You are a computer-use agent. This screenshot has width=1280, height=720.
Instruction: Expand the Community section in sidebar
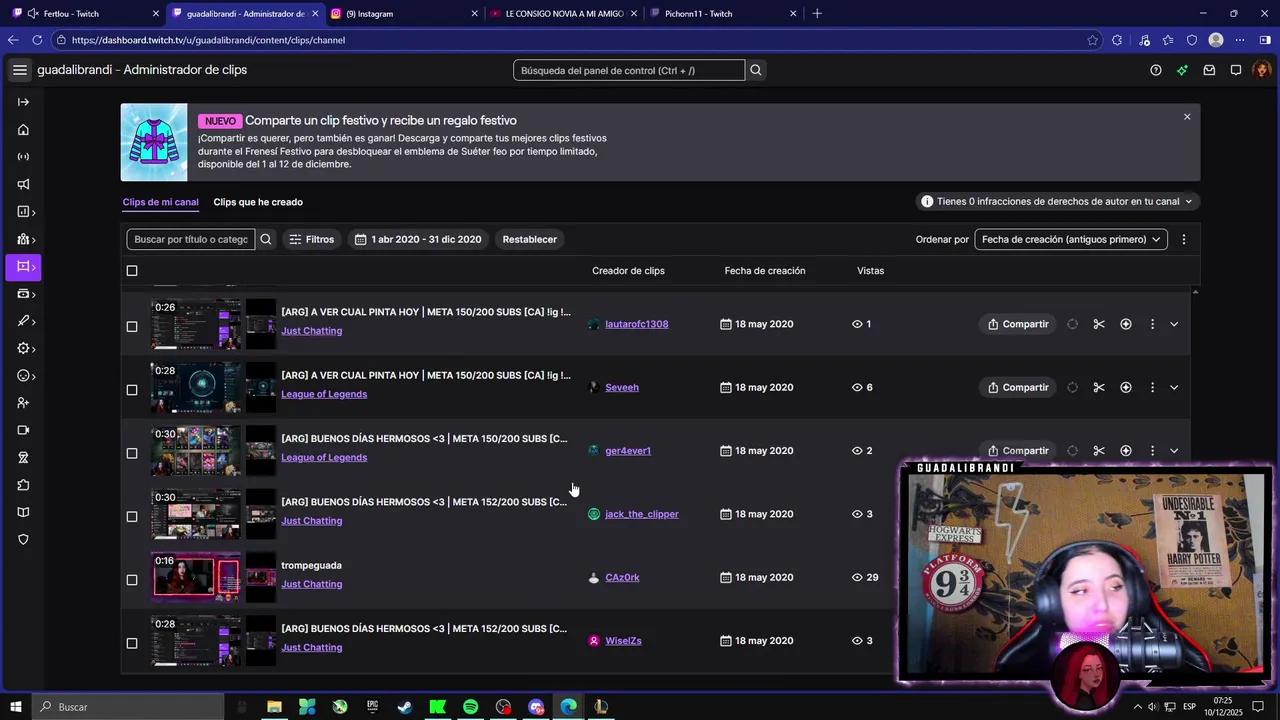tap(26, 239)
